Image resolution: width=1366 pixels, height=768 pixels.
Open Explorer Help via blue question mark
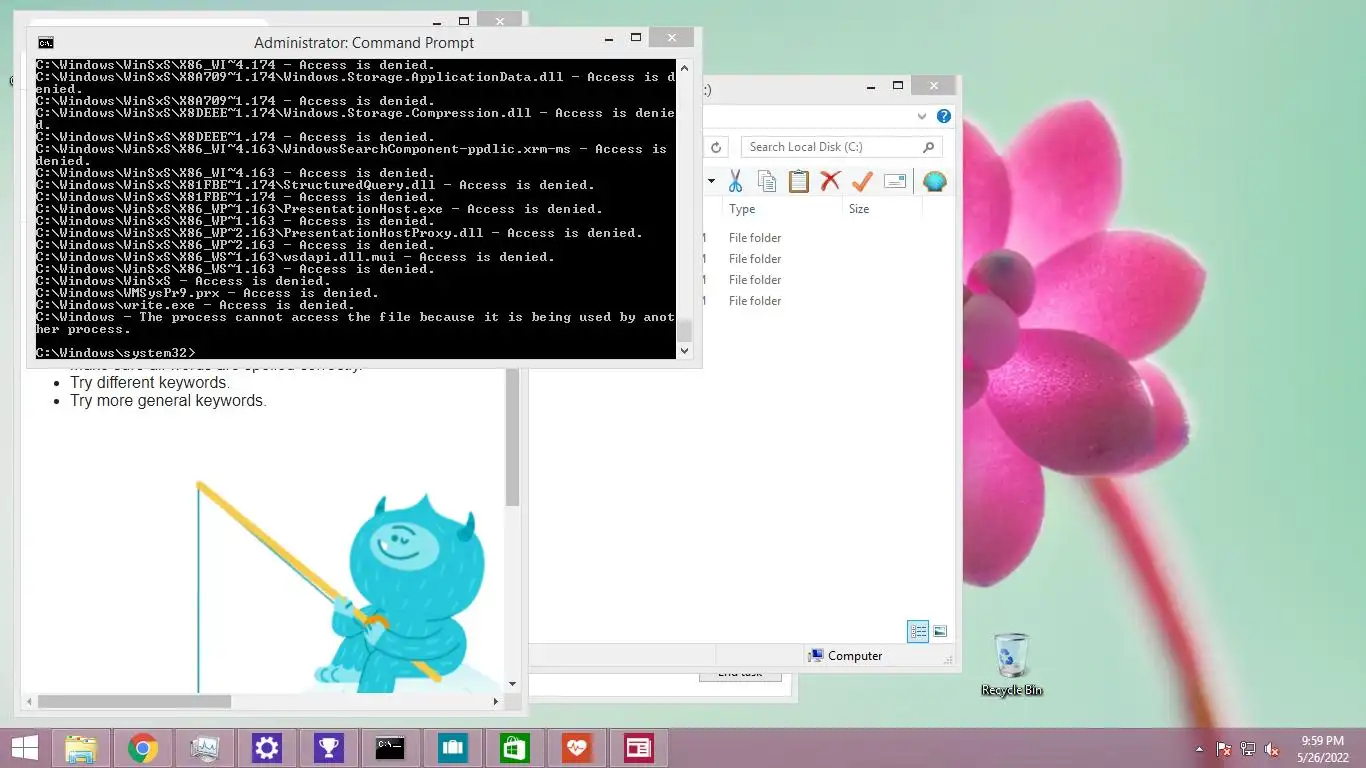(x=943, y=116)
